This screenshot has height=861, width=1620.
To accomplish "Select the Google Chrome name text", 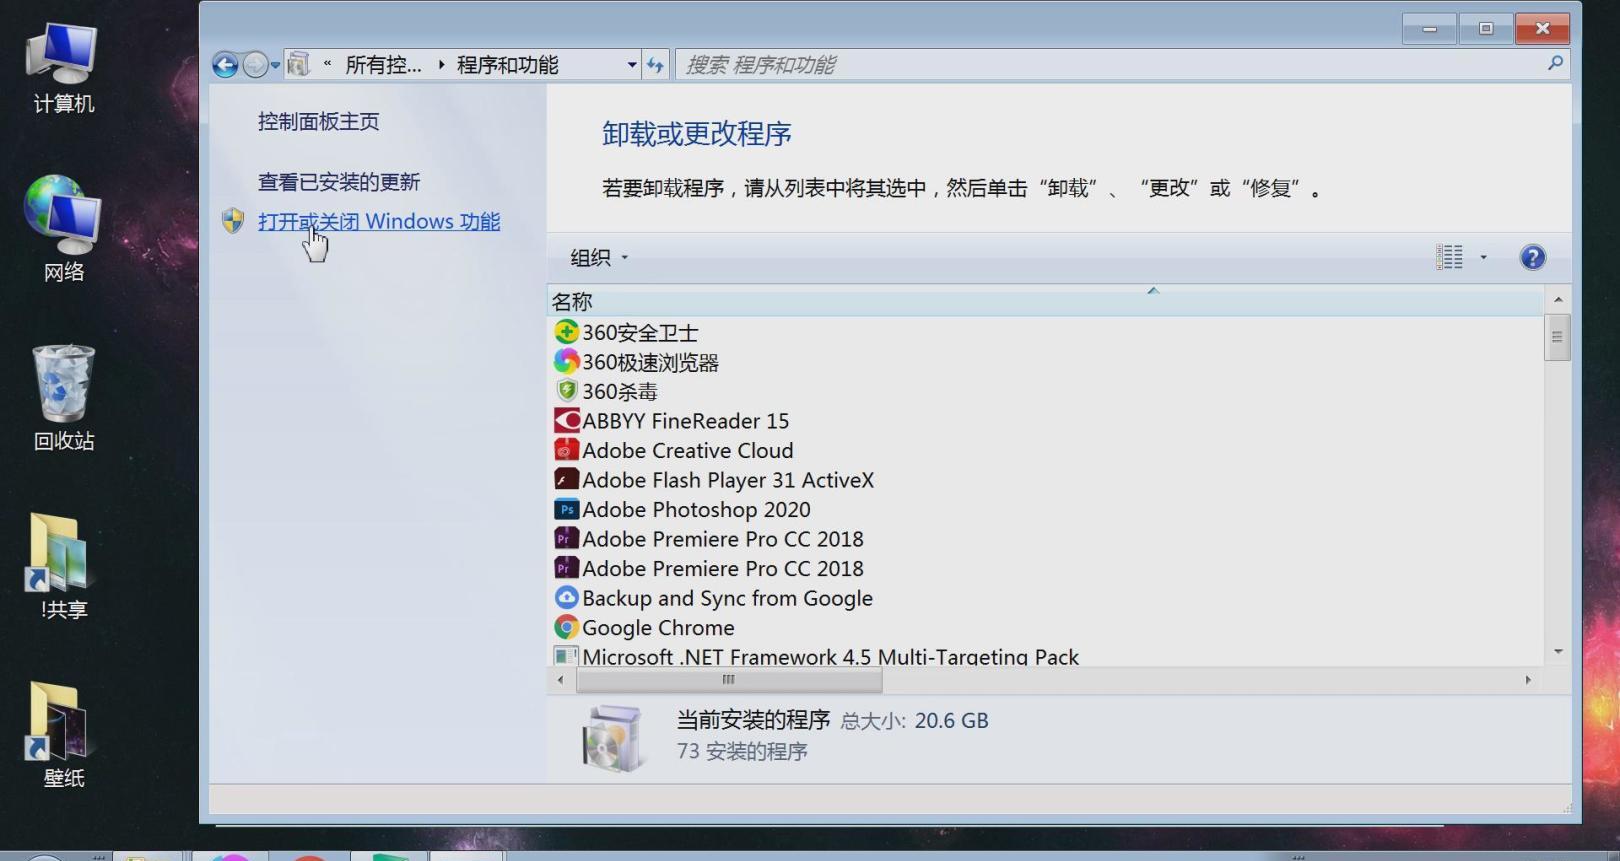I will click(x=658, y=627).
